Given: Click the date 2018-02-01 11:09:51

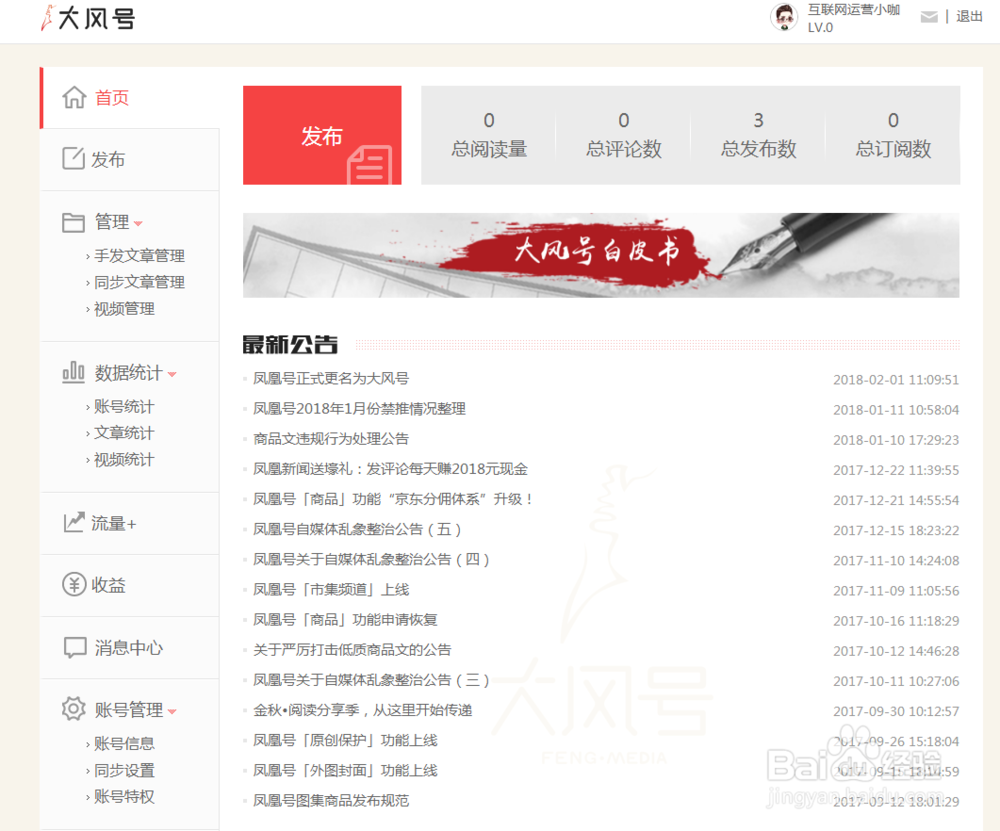Looking at the screenshot, I should coord(895,380).
